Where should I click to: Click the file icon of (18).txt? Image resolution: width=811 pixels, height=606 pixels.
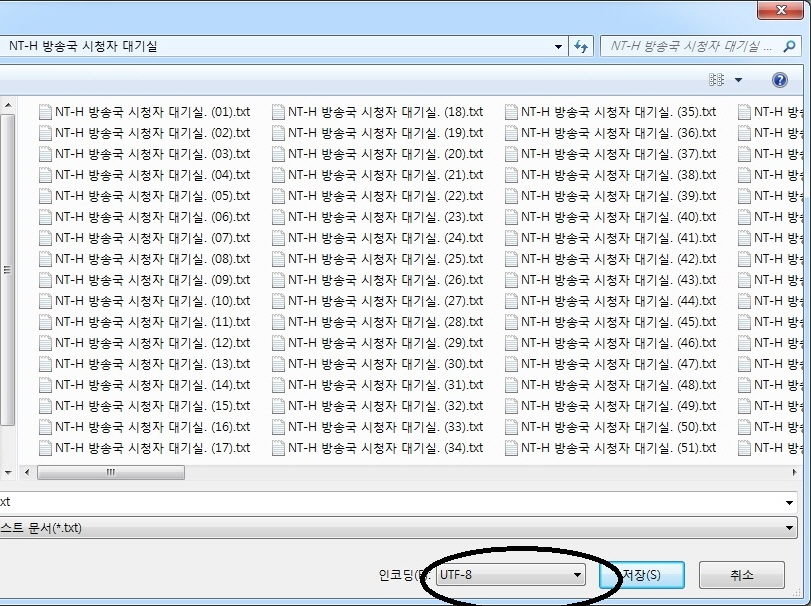[278, 112]
